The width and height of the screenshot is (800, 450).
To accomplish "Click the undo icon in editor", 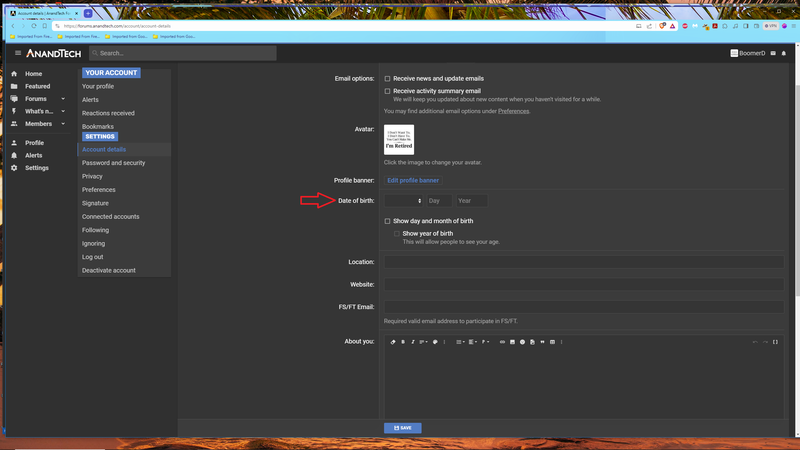I will pos(755,342).
